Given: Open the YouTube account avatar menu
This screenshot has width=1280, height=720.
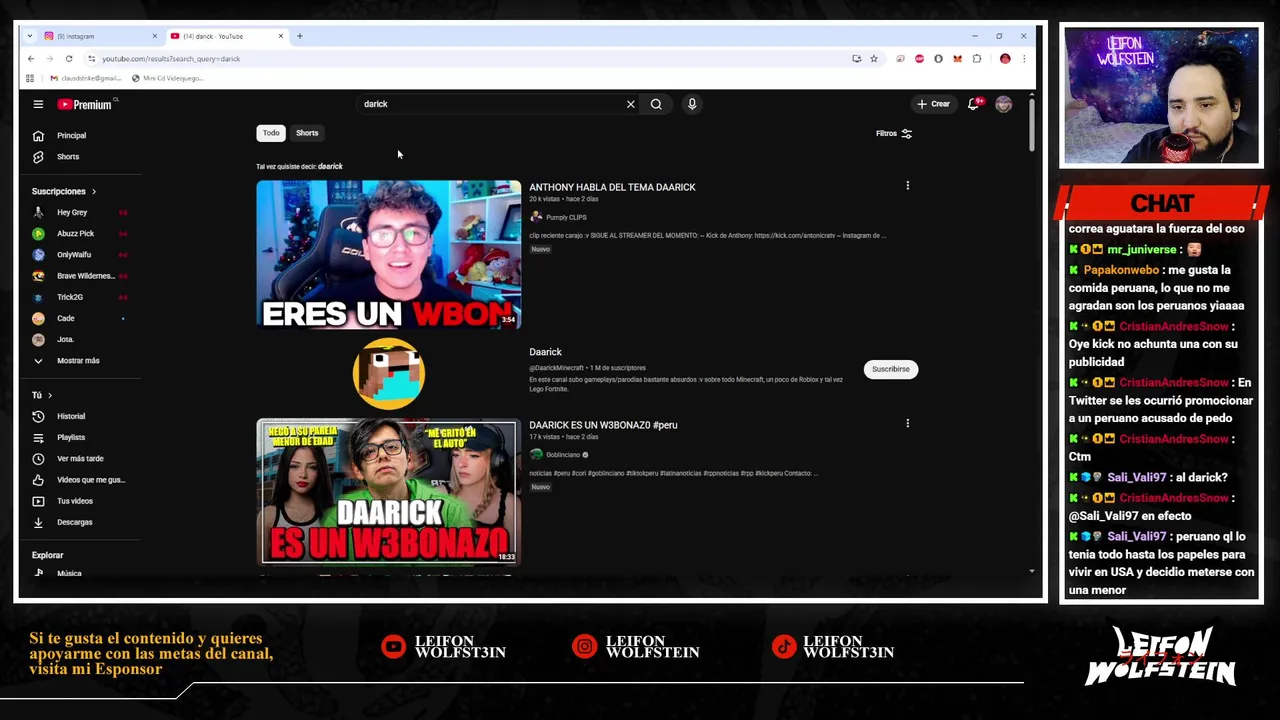Looking at the screenshot, I should (1004, 104).
